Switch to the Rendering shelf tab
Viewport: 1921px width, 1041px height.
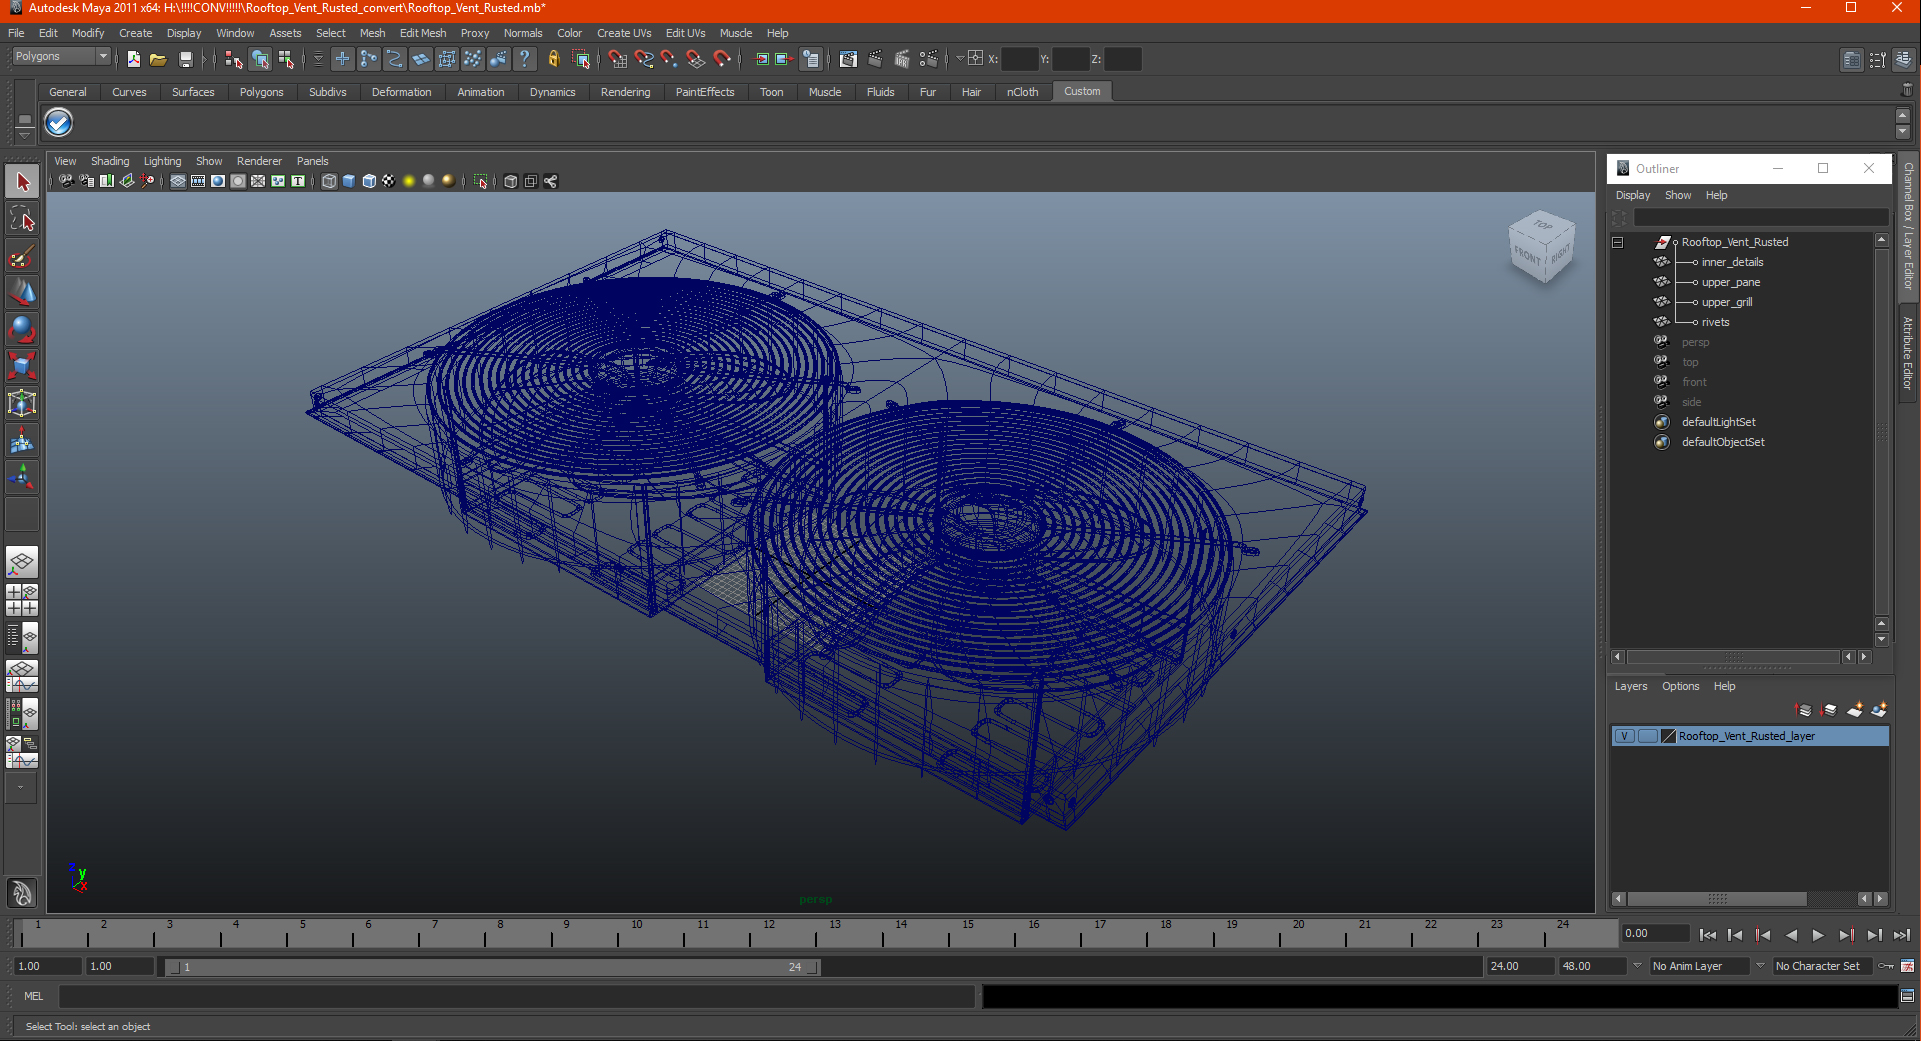click(625, 92)
